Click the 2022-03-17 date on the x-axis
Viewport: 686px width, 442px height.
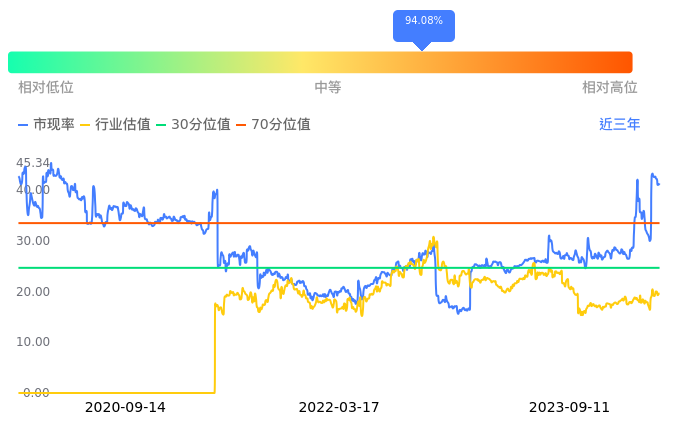point(339,408)
